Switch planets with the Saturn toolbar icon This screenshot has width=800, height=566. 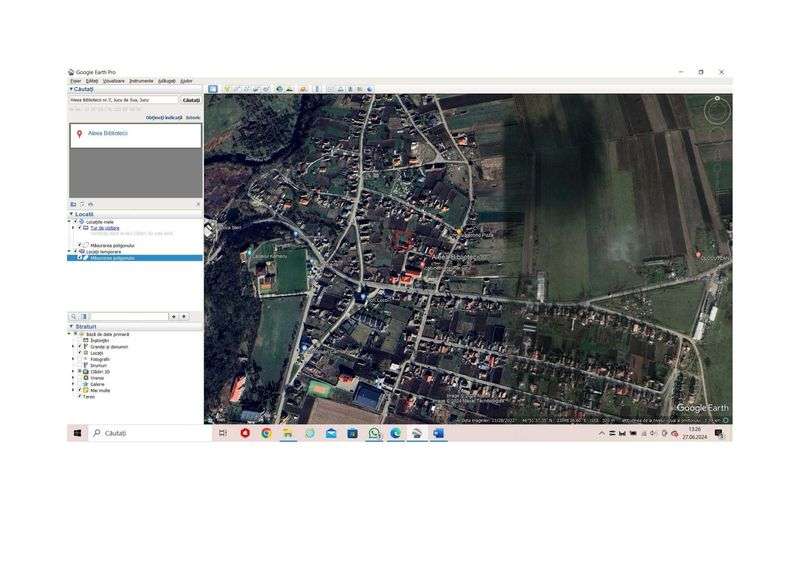(303, 89)
